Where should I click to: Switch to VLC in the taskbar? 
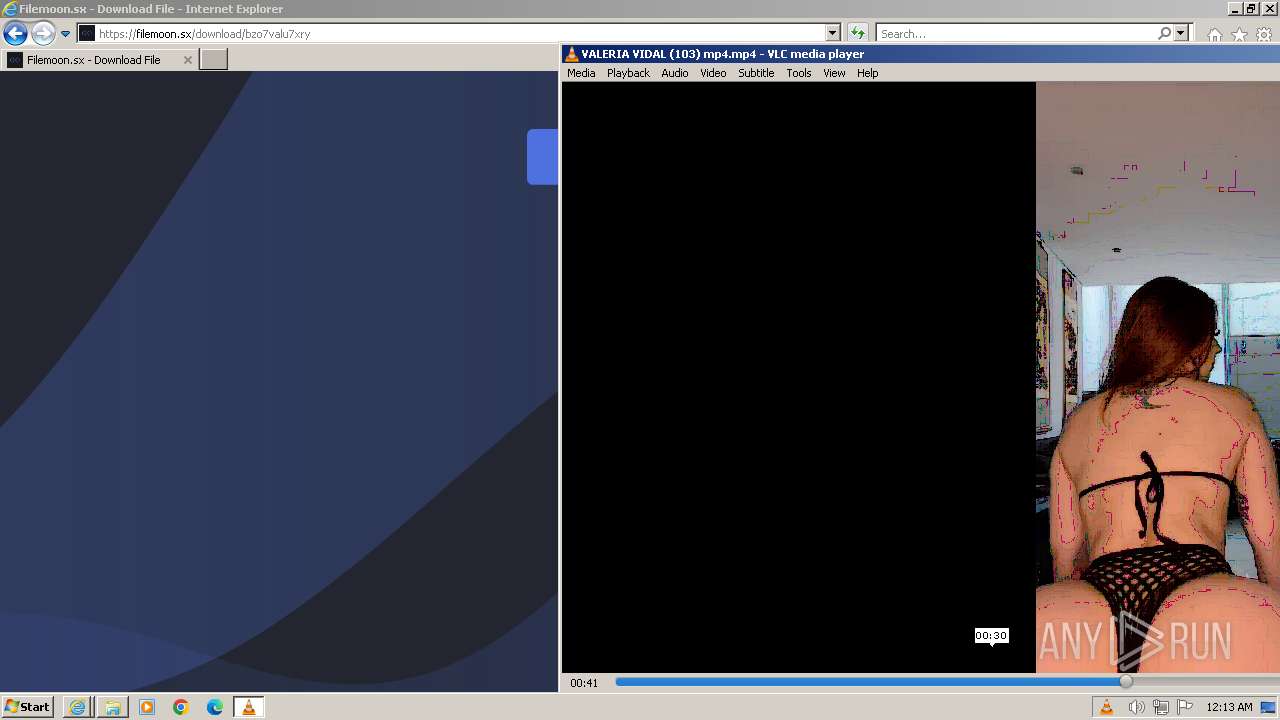(x=248, y=707)
